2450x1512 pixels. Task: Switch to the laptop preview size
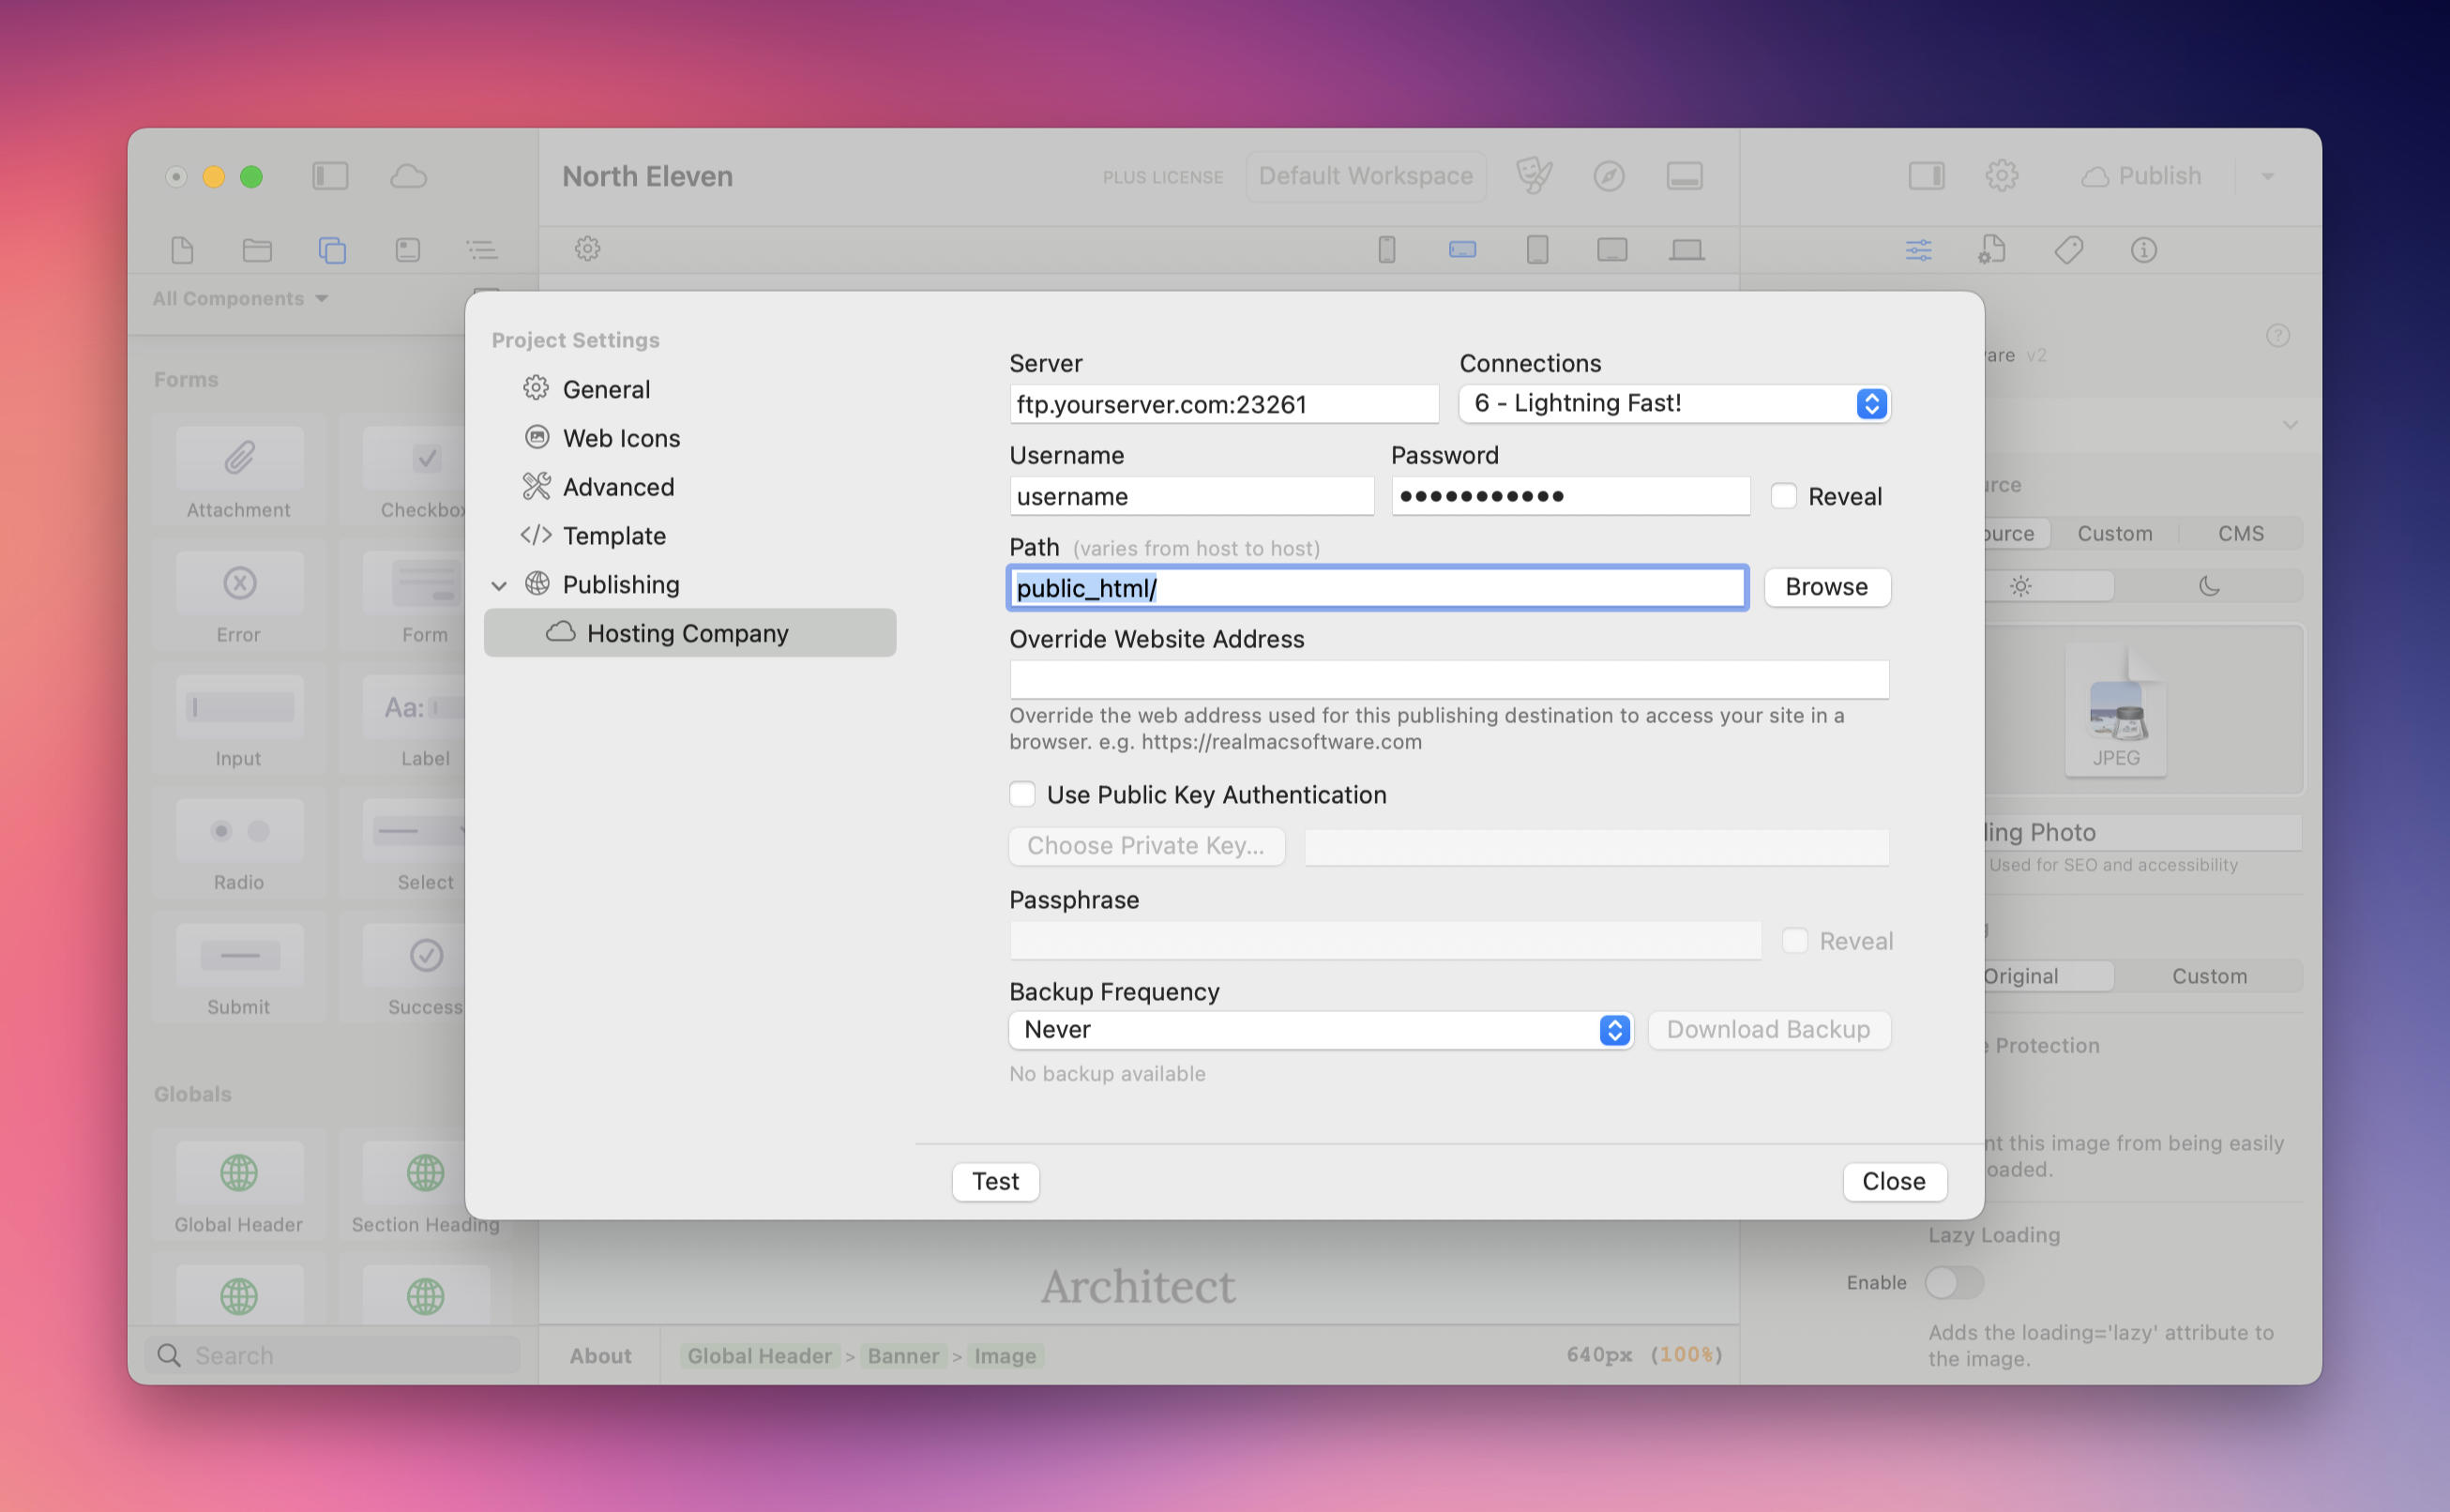point(1687,250)
